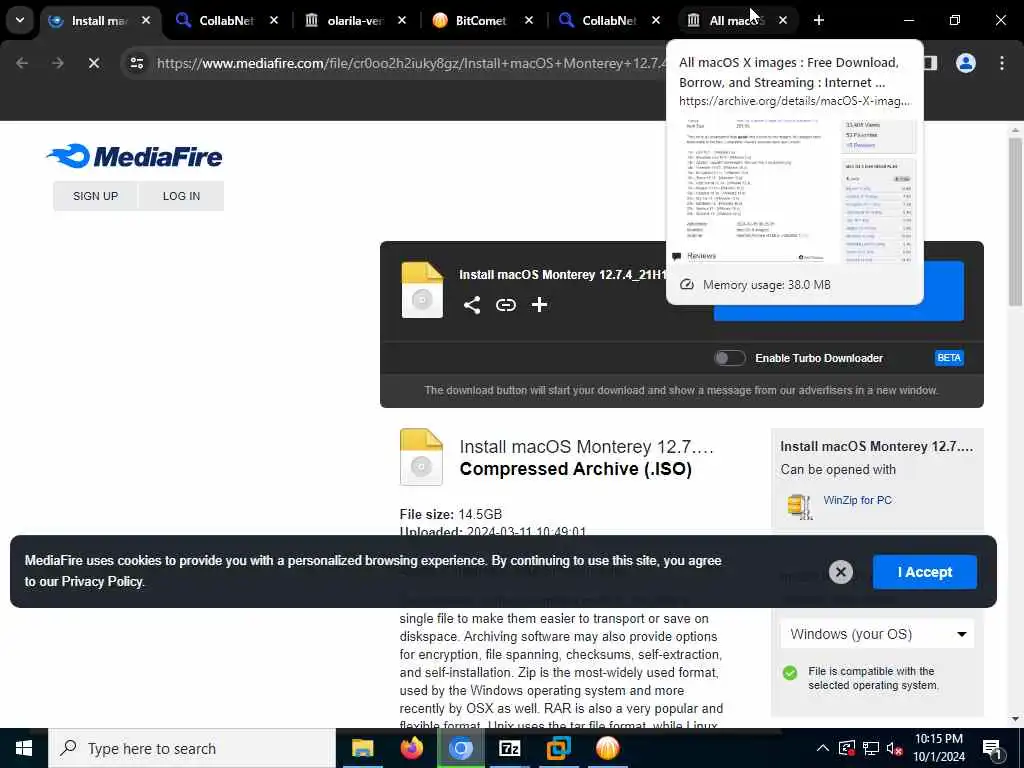Switch to the first CollabNet tab
Image resolution: width=1024 pixels, height=768 pixels.
coord(227,21)
